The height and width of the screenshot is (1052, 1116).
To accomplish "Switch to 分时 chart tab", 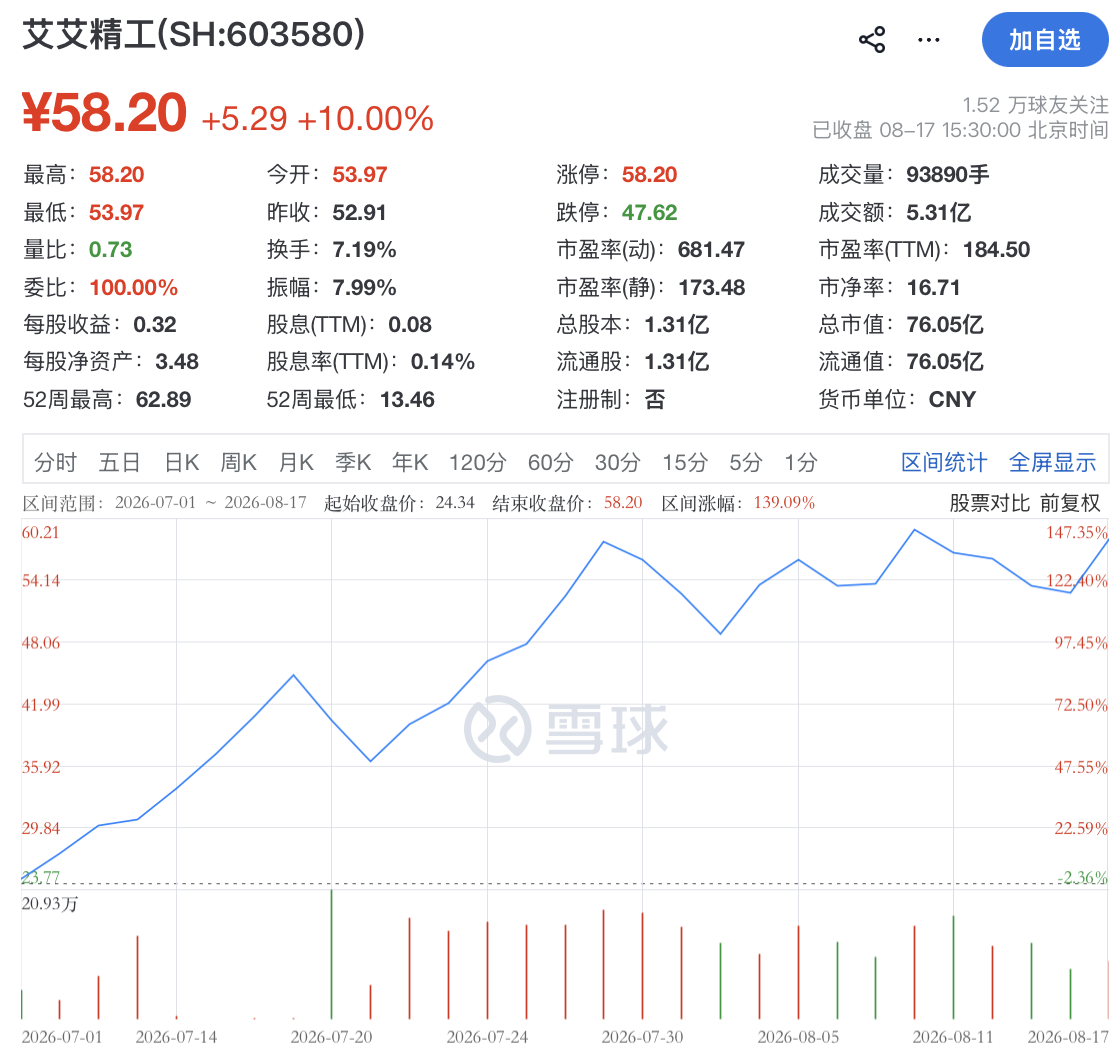I will click(56, 463).
